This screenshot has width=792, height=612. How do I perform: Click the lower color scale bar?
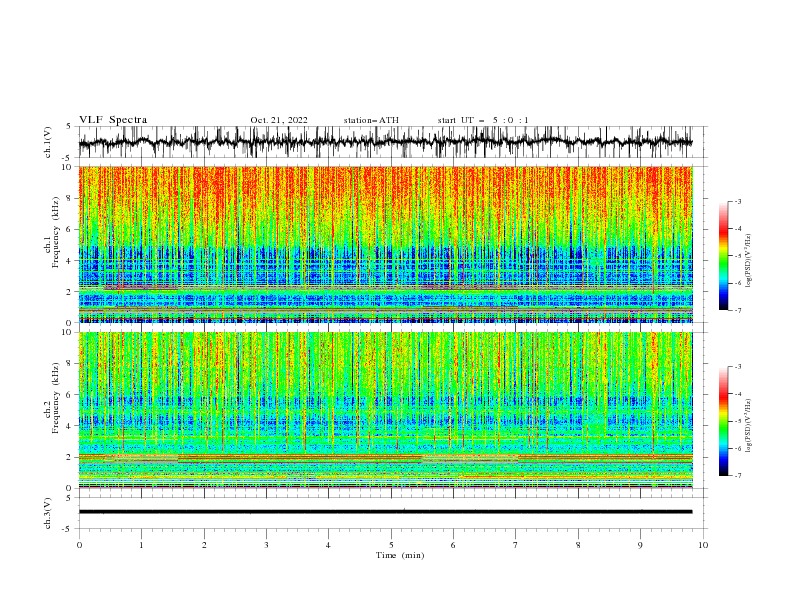pyautogui.click(x=723, y=421)
